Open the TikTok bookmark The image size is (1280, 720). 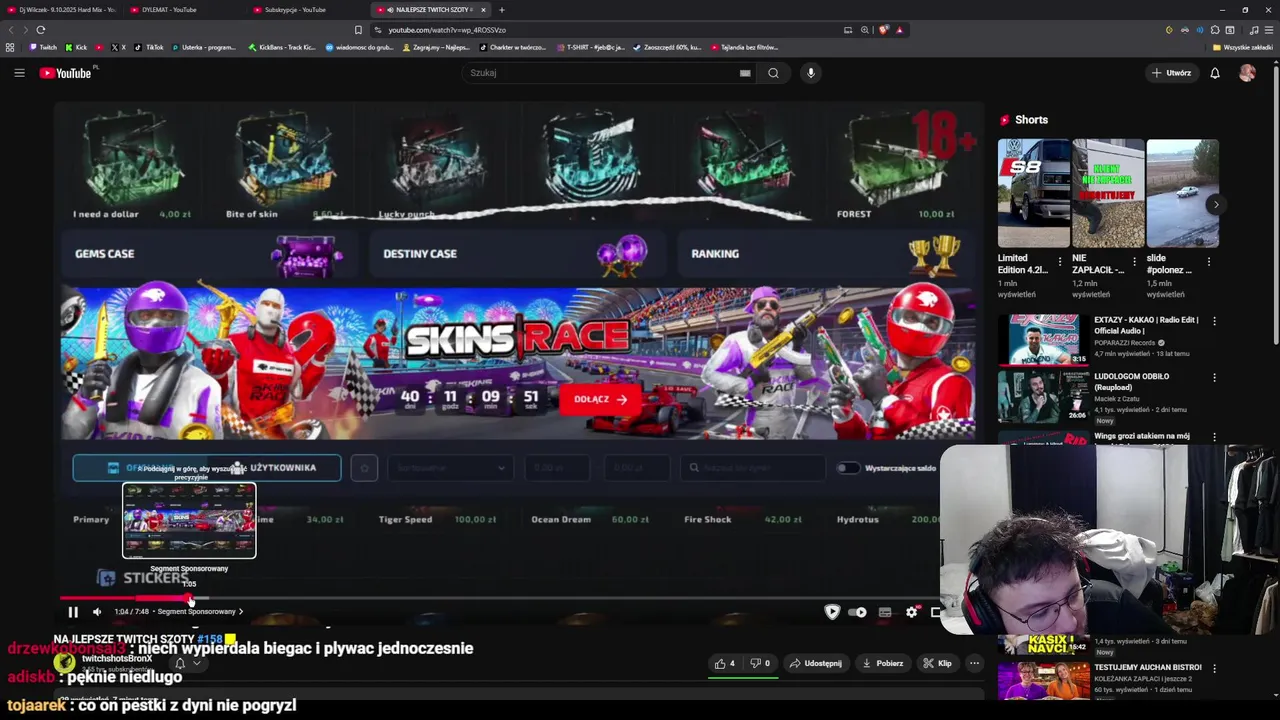[149, 47]
